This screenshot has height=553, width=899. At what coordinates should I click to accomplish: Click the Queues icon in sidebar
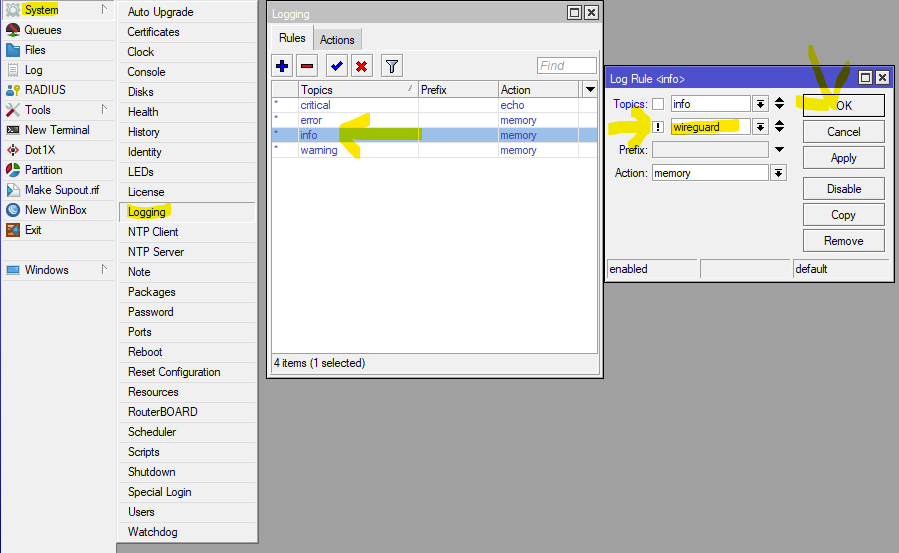point(13,30)
